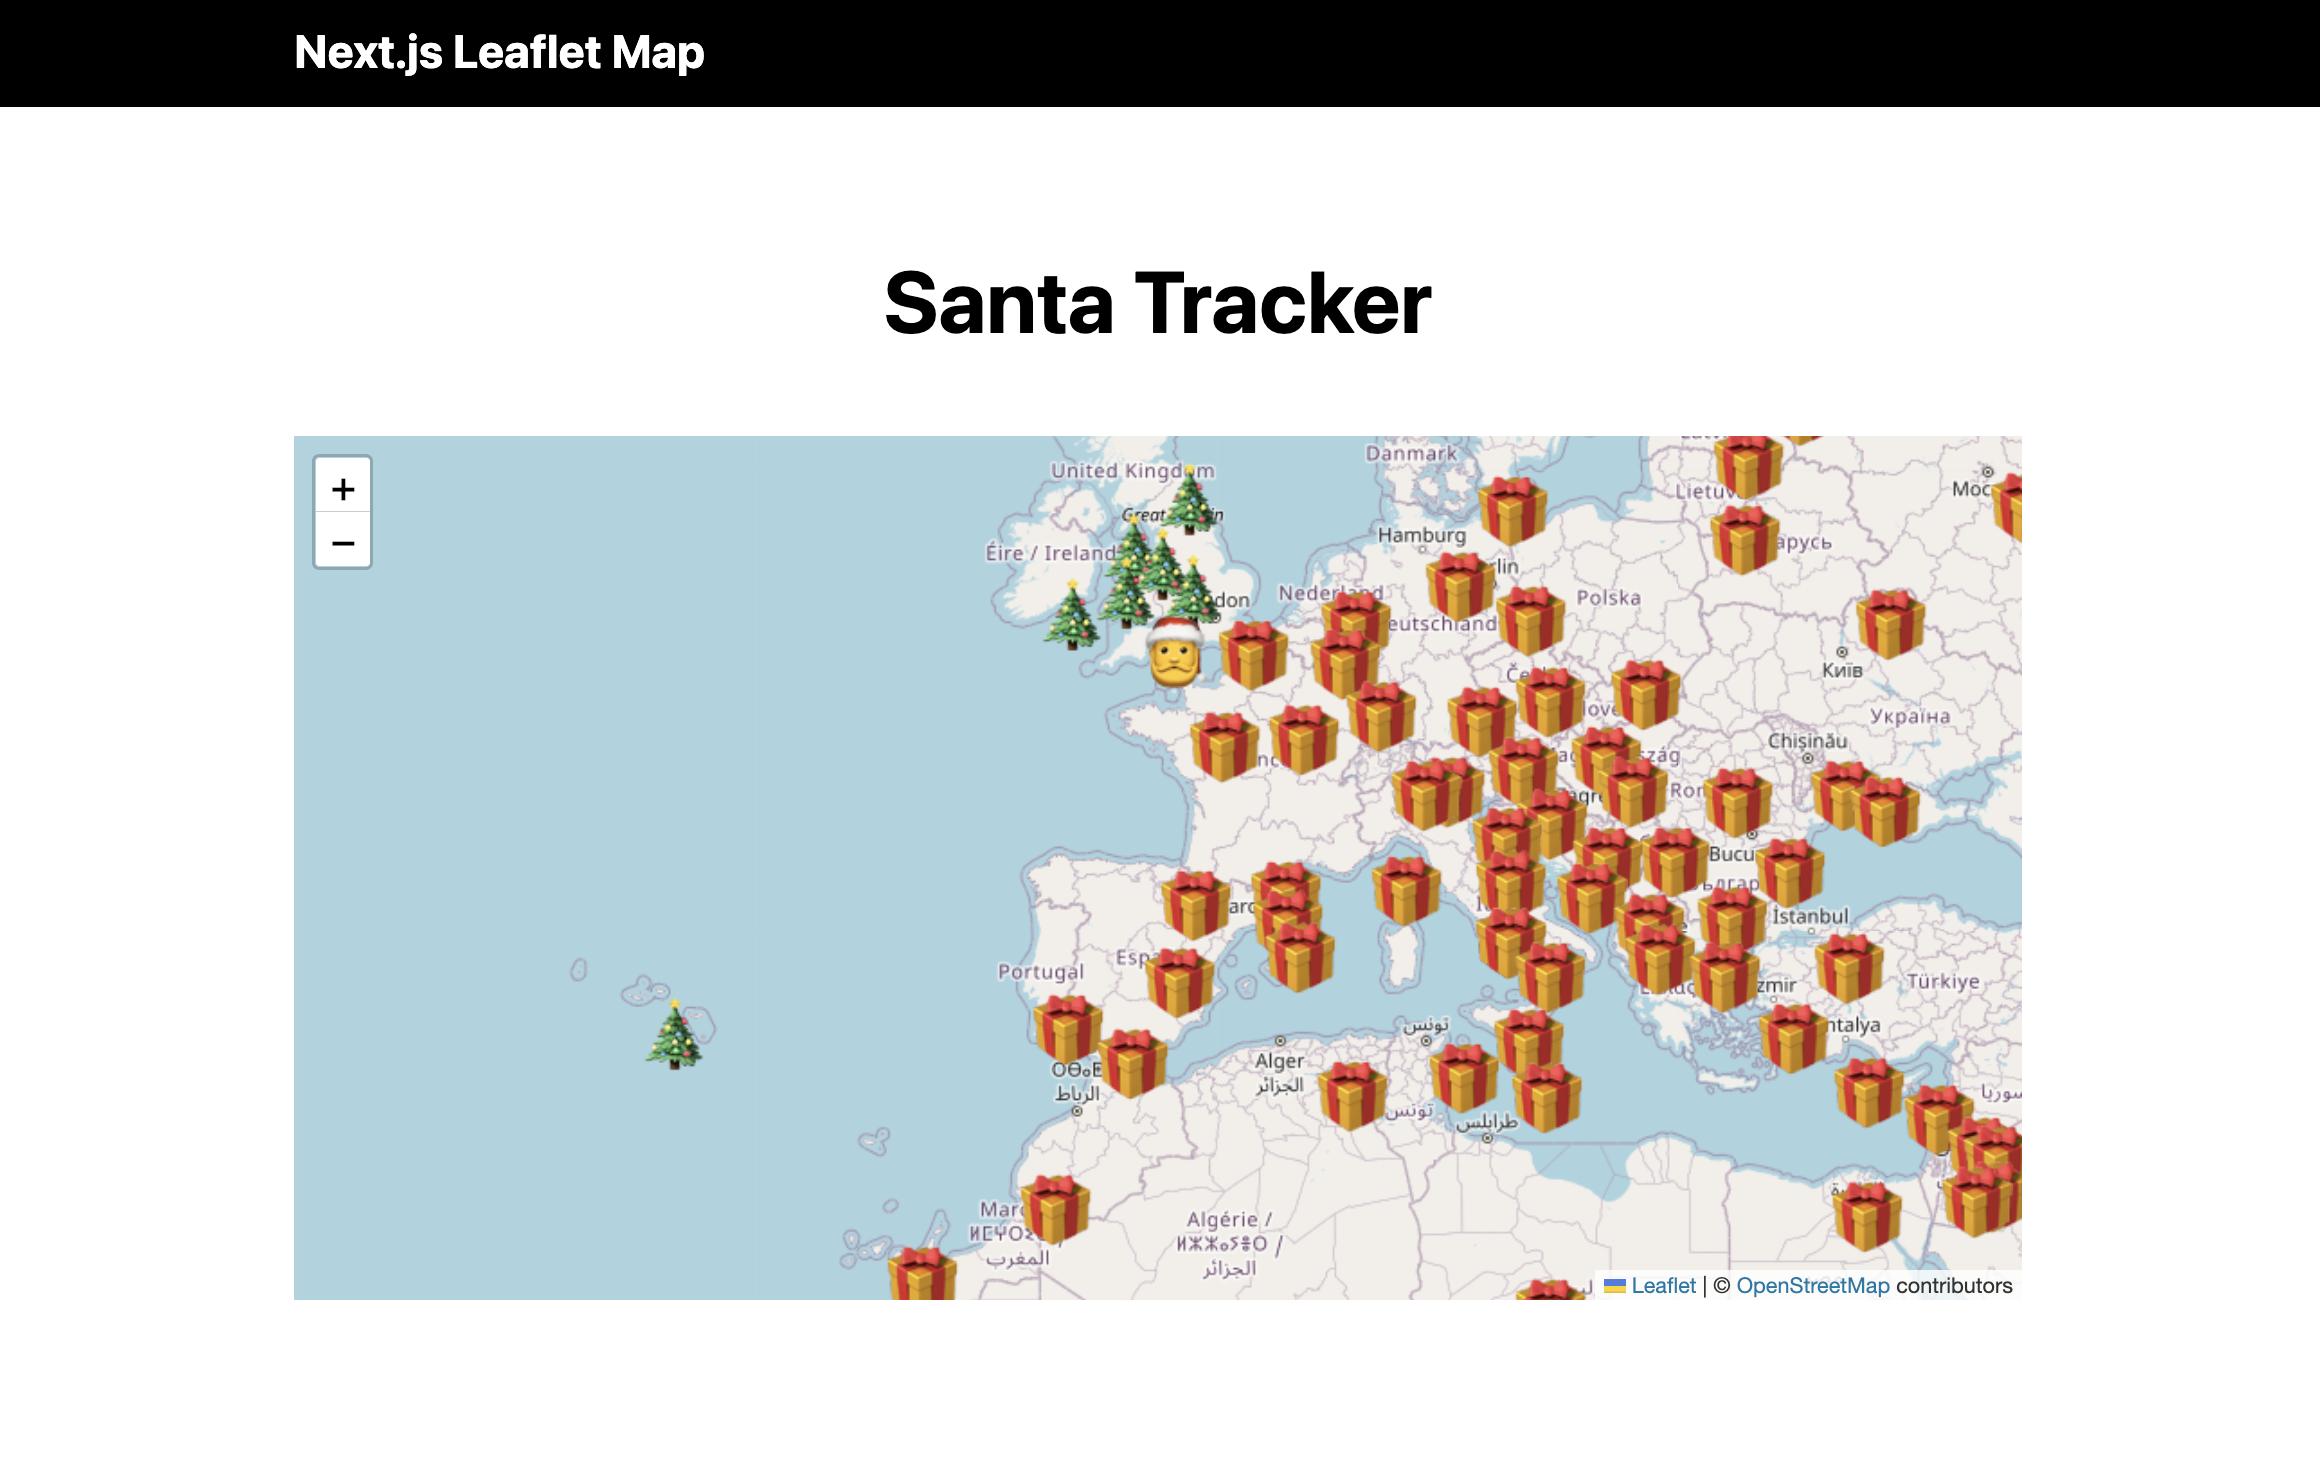
Task: Zoom in using the plus button
Action: [x=343, y=489]
